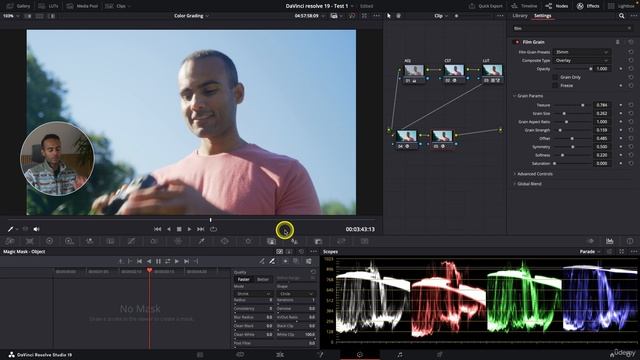Expand the Scopes panel to full screen

[622, 252]
